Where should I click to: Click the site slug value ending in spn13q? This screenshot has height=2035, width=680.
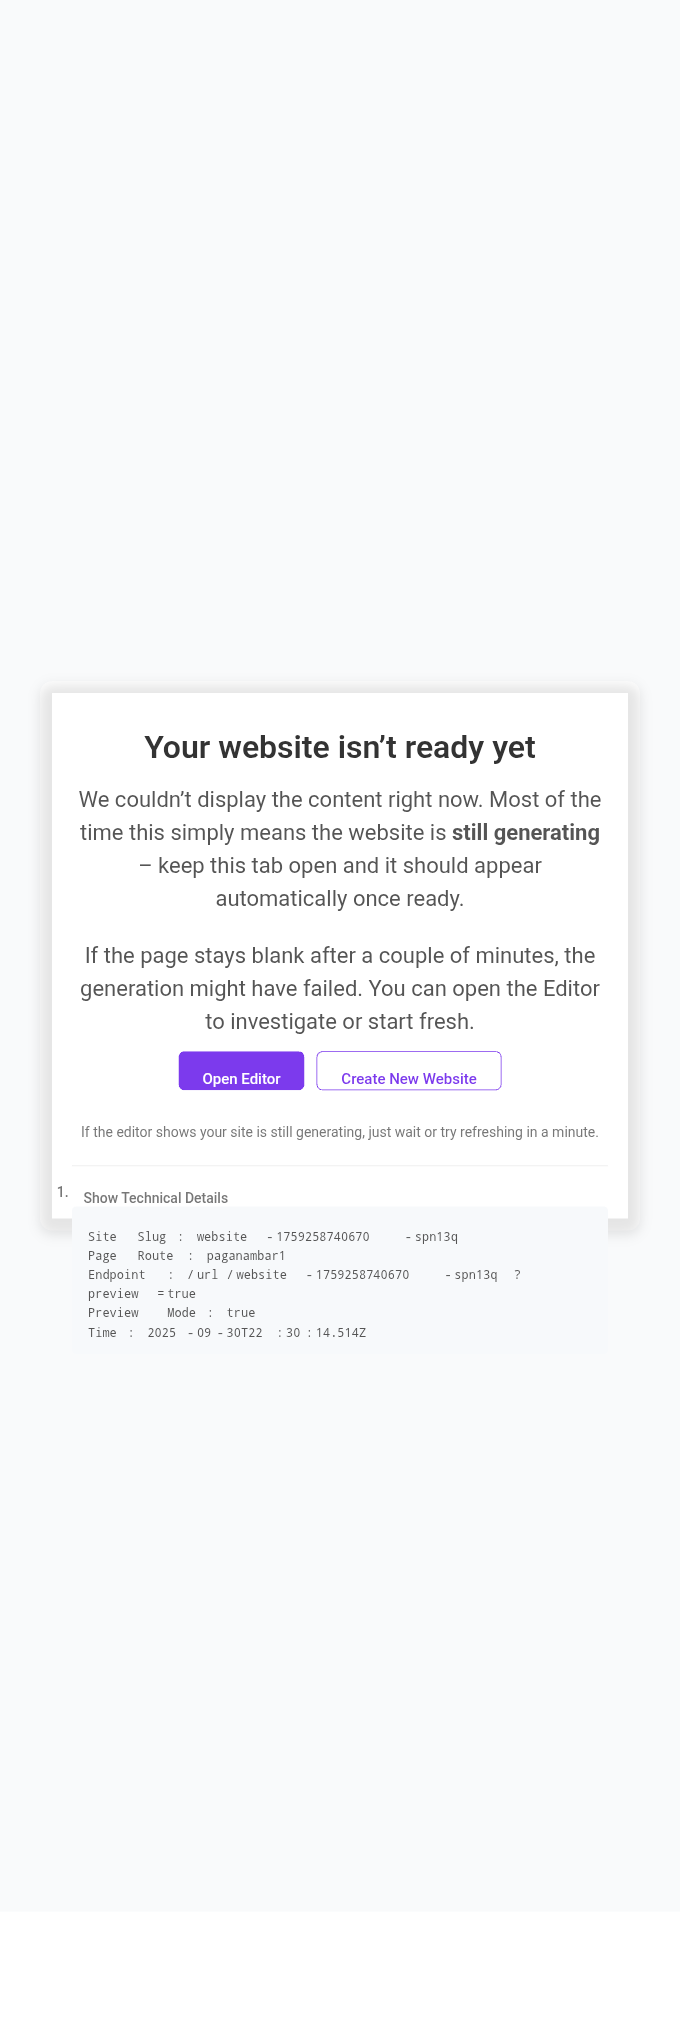point(328,1237)
